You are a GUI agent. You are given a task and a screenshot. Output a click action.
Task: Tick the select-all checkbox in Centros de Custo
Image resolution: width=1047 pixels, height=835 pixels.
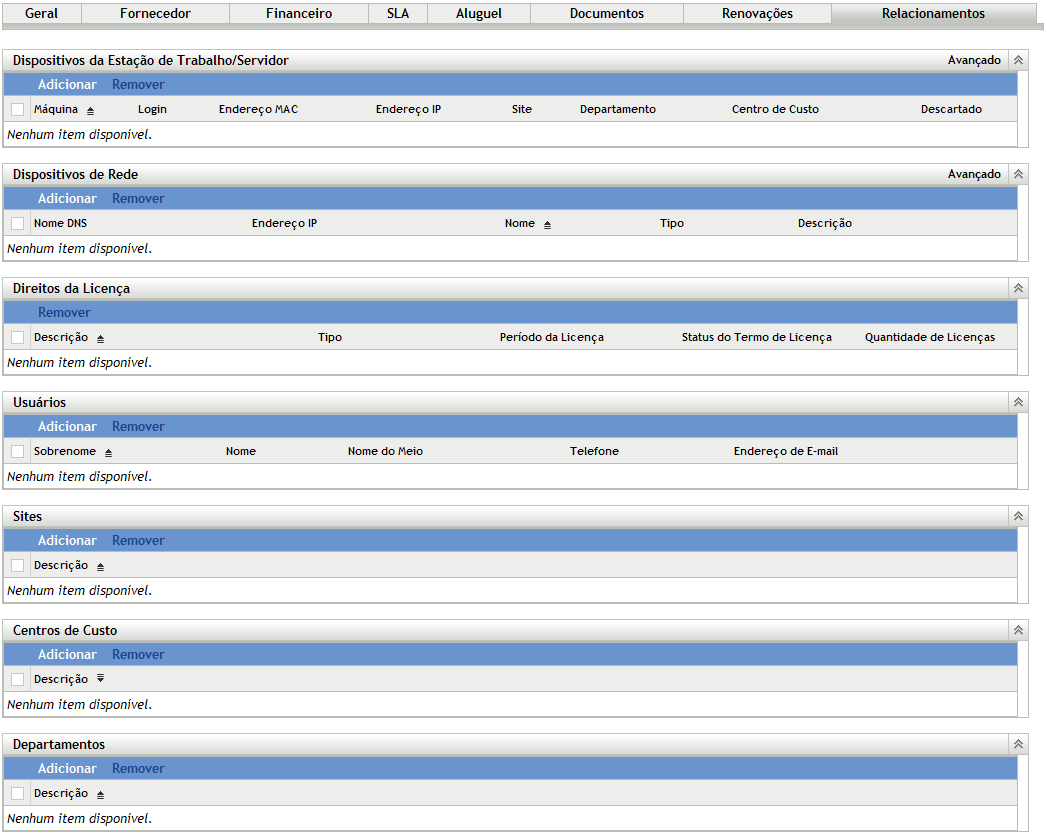pyautogui.click(x=17, y=679)
